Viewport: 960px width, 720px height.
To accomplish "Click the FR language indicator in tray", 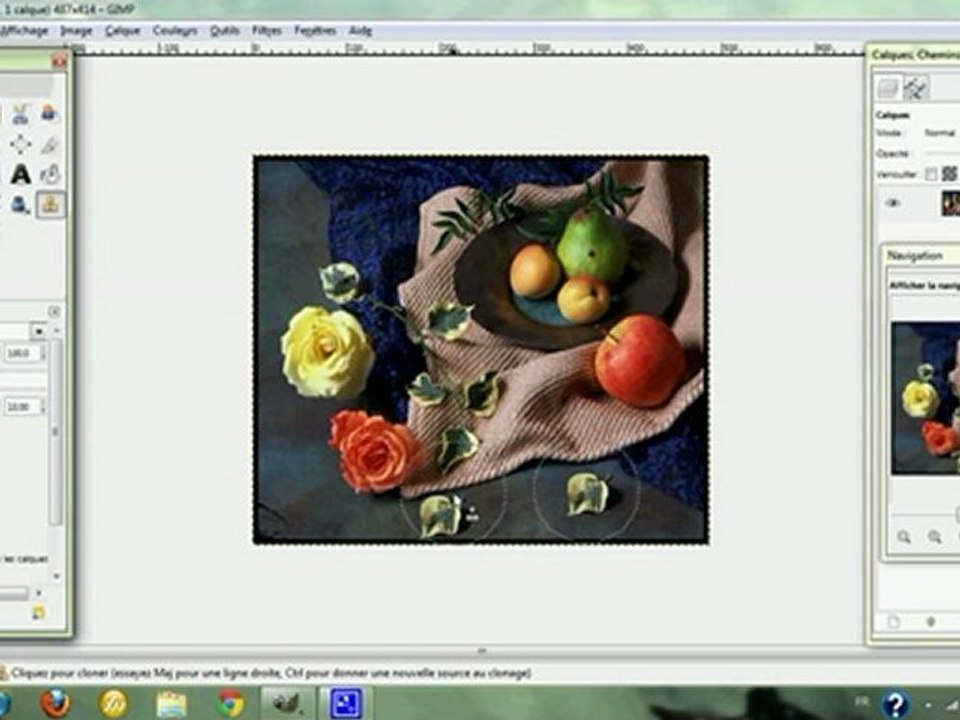I will tap(862, 702).
